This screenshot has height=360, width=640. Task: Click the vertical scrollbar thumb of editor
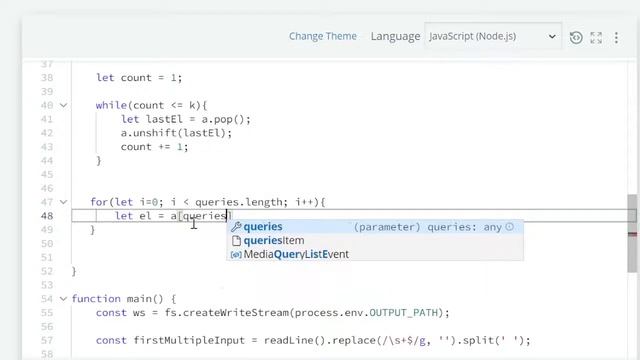click(x=632, y=233)
